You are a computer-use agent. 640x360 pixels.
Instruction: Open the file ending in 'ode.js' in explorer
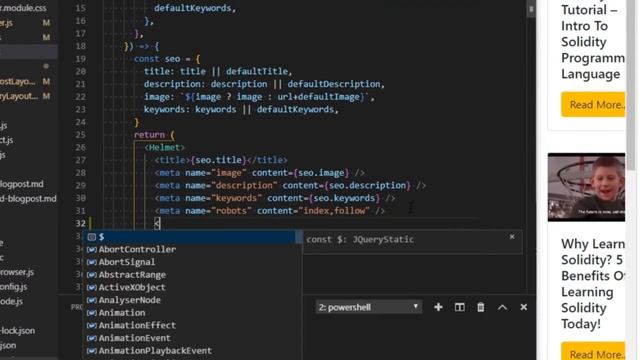click(11, 301)
